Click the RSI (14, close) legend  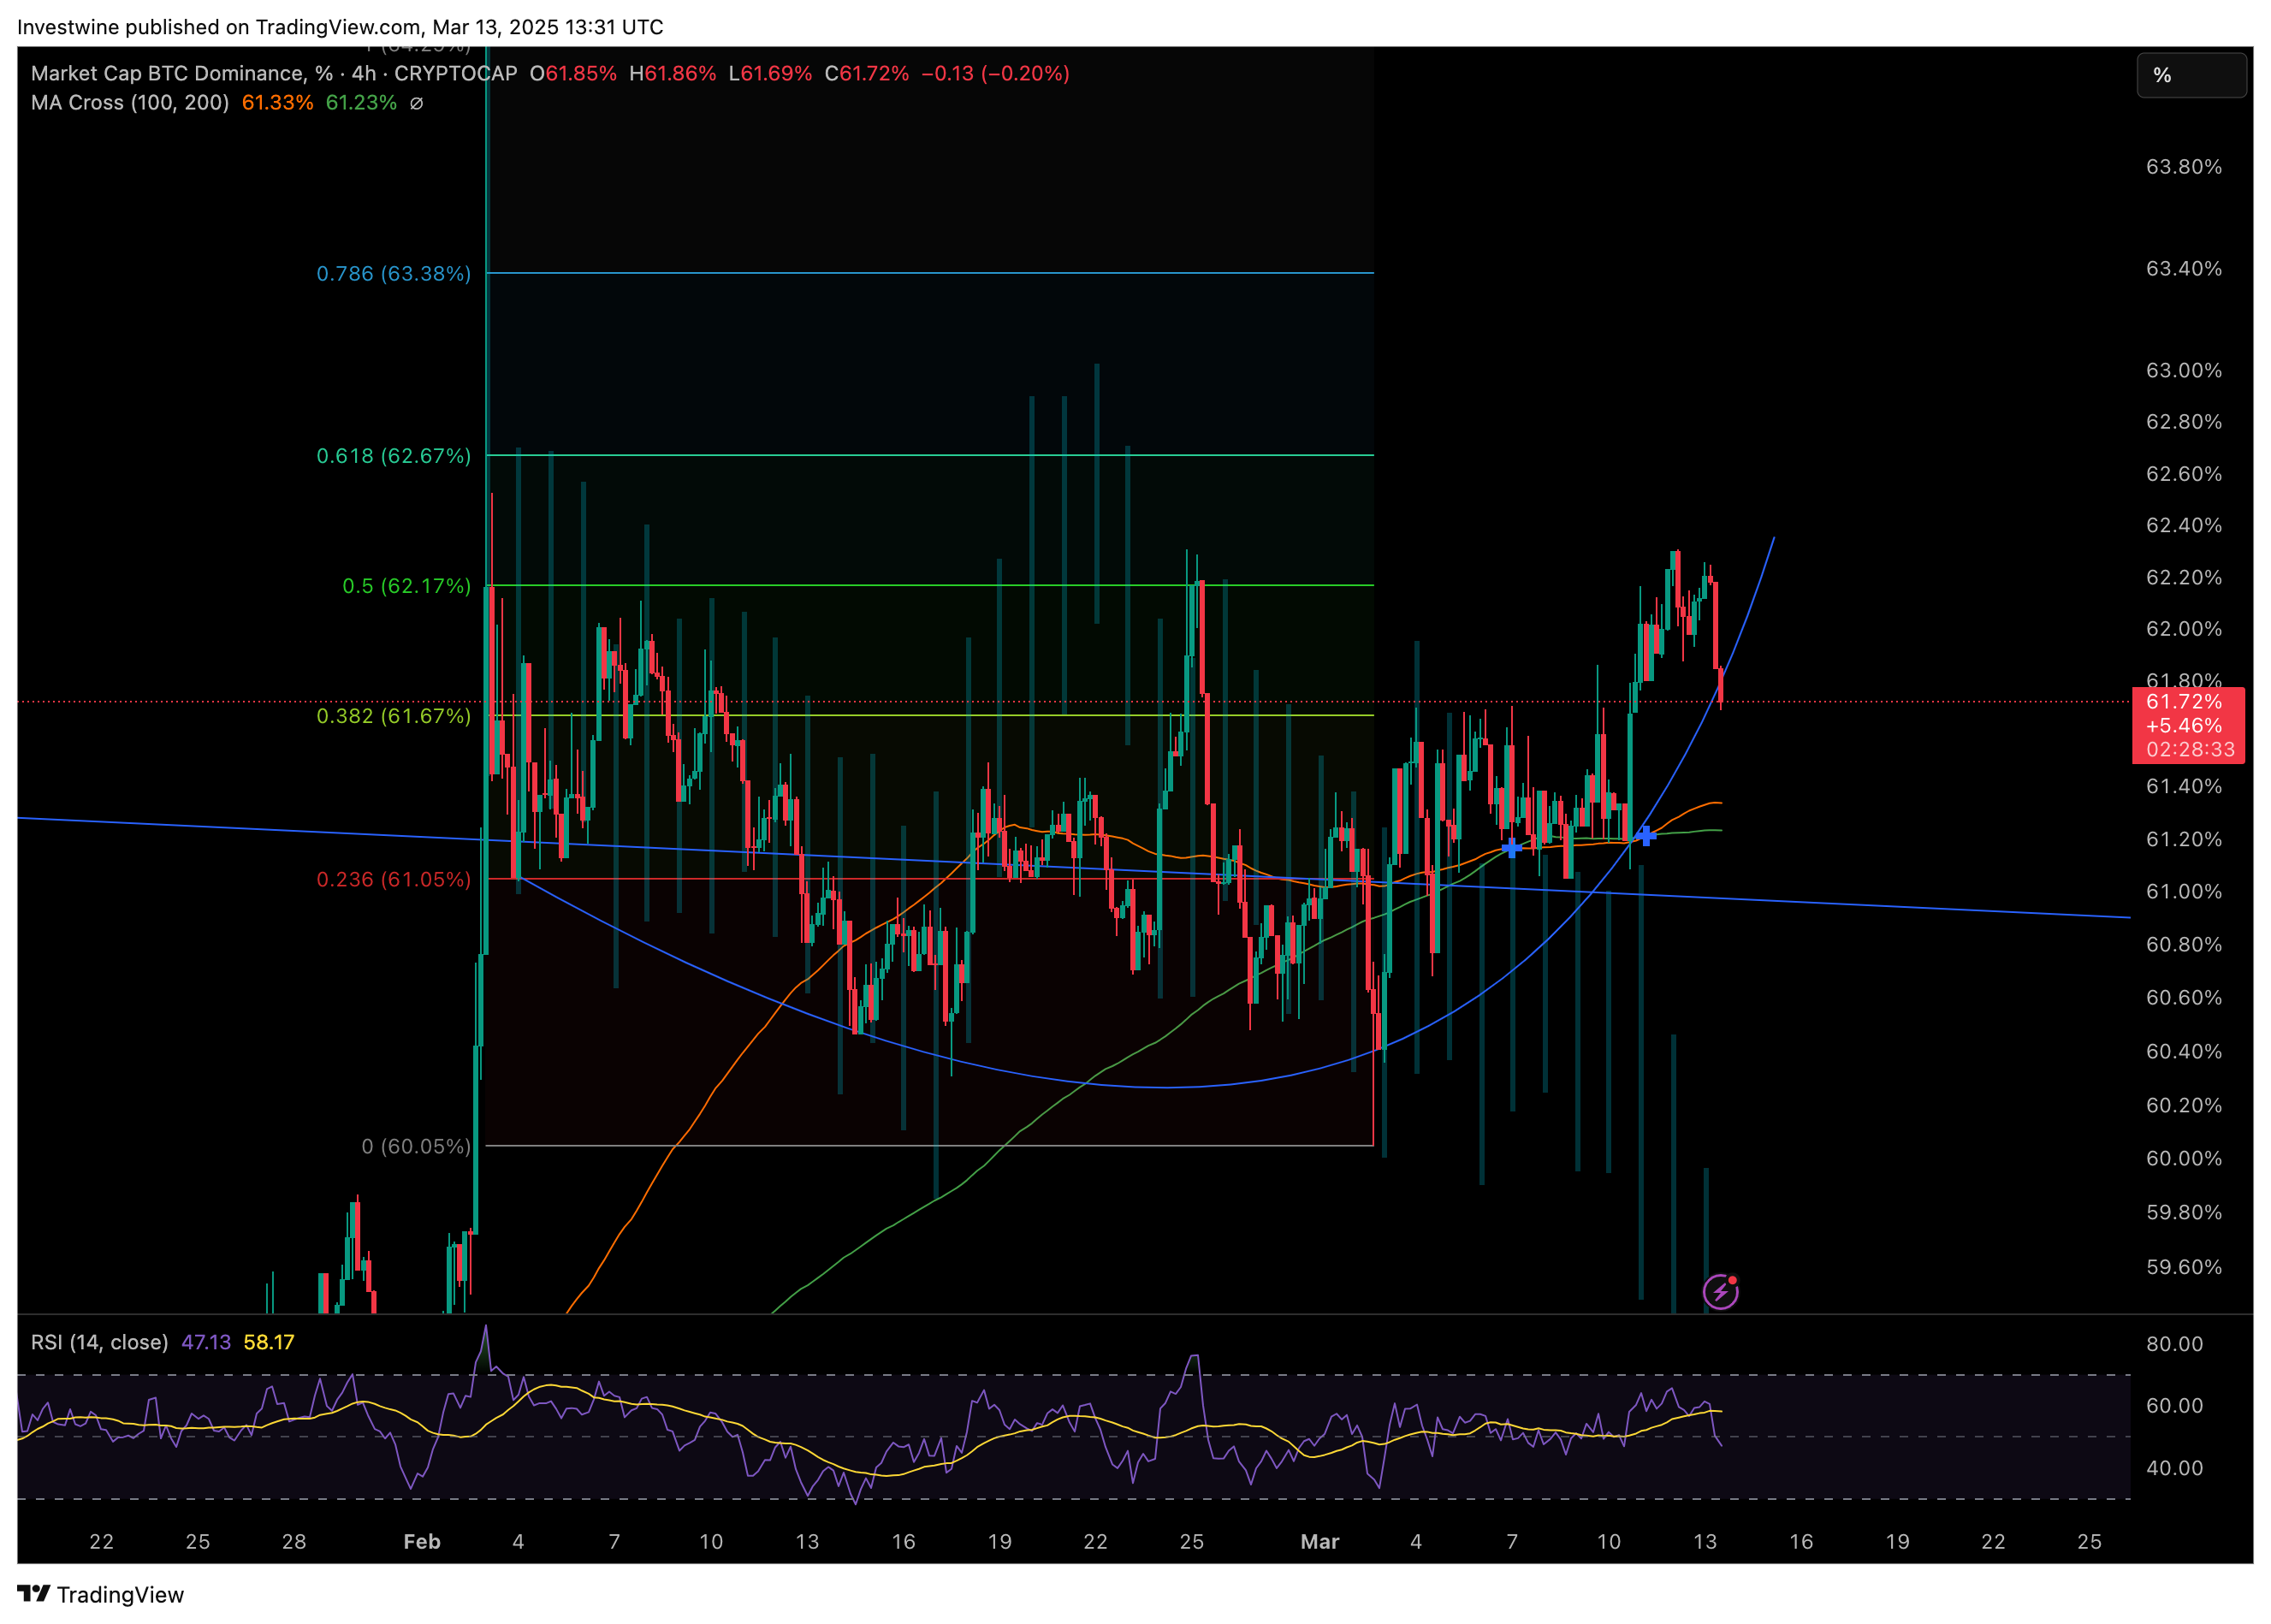click(99, 1342)
